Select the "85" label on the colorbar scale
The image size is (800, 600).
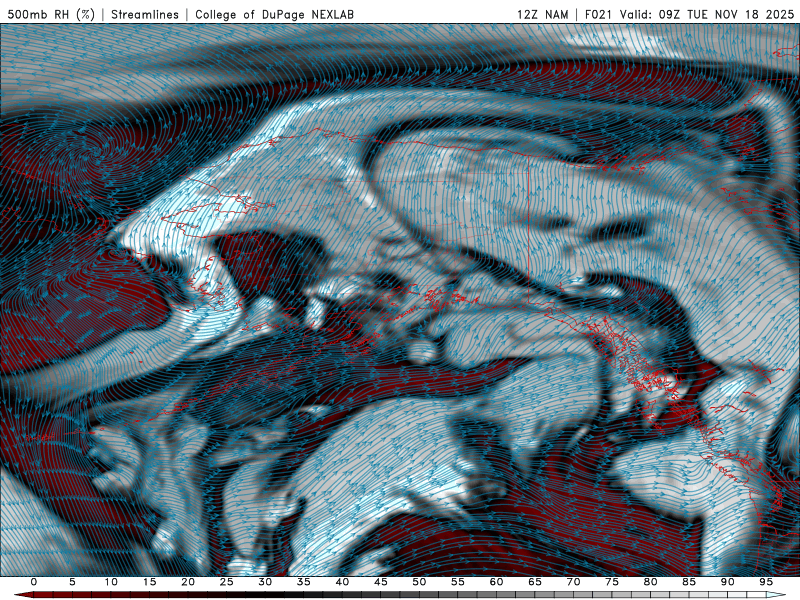pyautogui.click(x=689, y=582)
